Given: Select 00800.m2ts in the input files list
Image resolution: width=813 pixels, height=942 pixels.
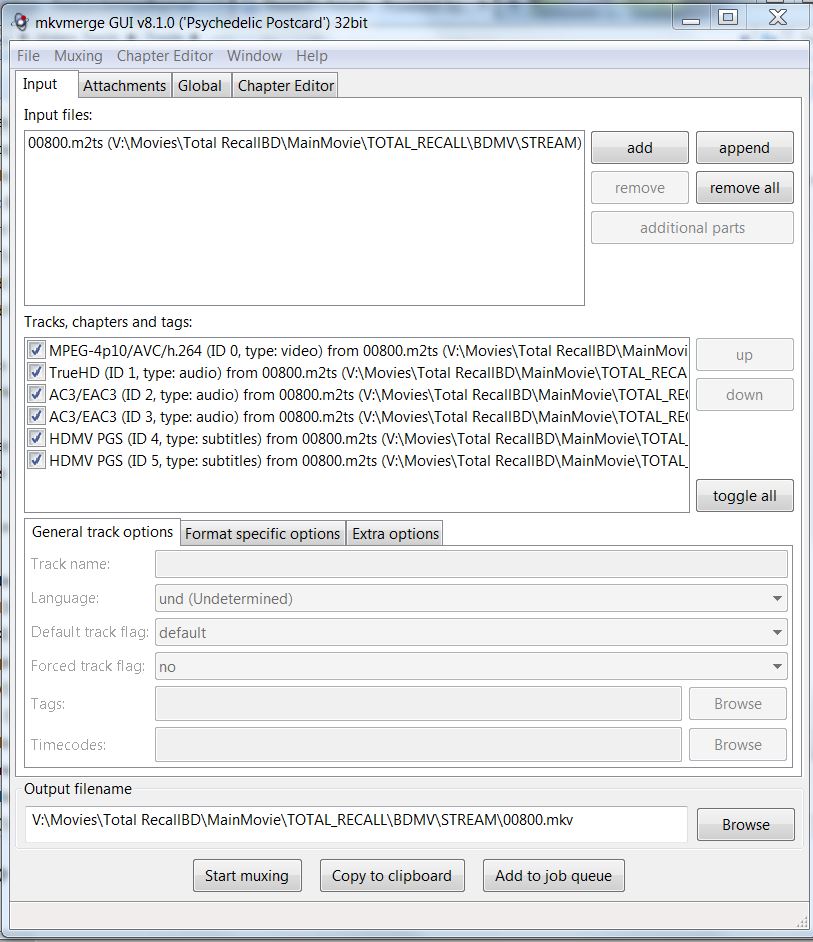Looking at the screenshot, I should [x=305, y=143].
